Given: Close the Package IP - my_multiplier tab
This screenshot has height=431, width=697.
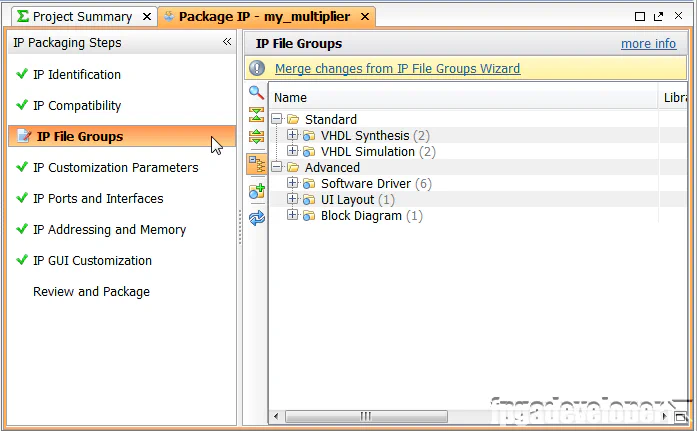Looking at the screenshot, I should coord(365,17).
